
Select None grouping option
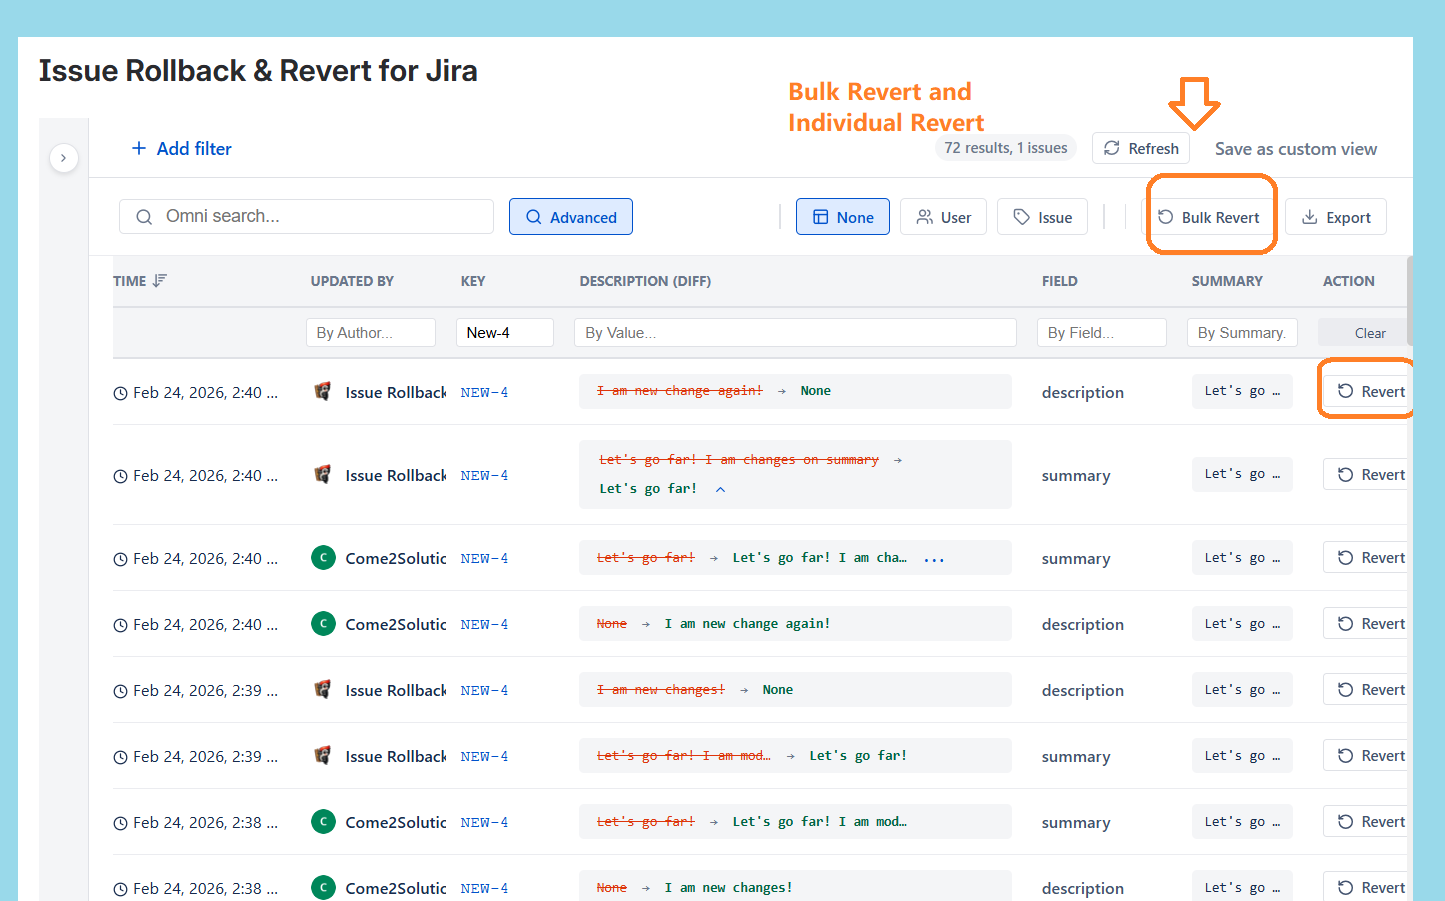click(x=842, y=217)
